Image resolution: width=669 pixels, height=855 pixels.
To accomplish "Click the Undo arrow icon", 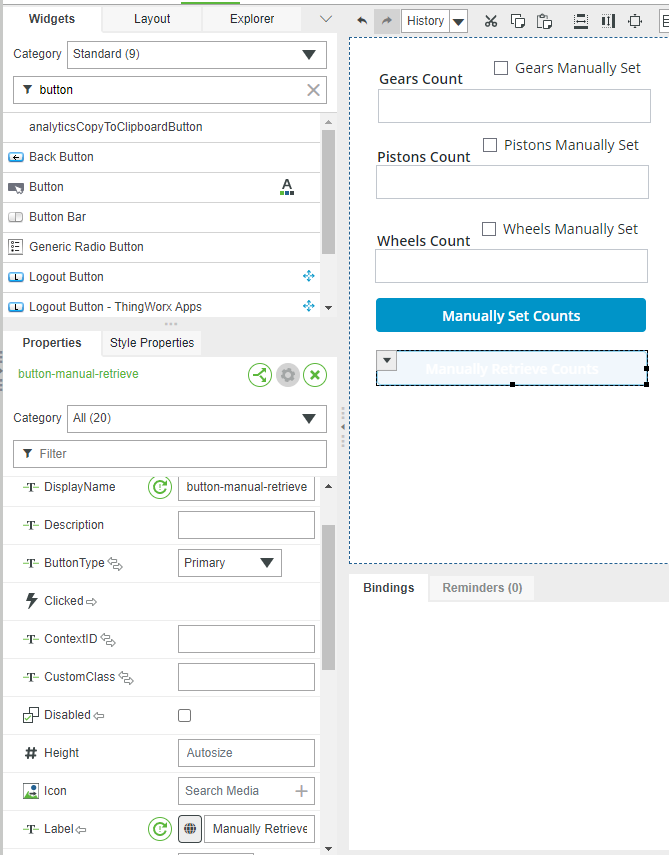I will (360, 20).
